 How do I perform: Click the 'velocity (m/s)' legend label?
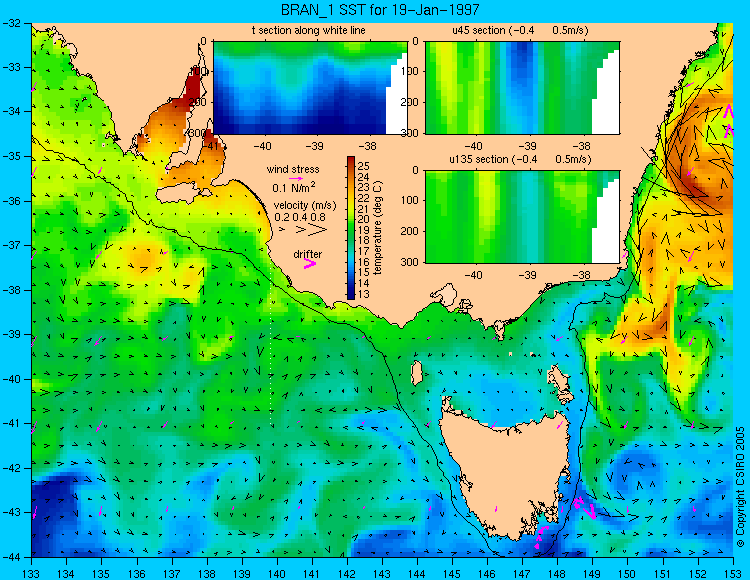click(x=305, y=206)
